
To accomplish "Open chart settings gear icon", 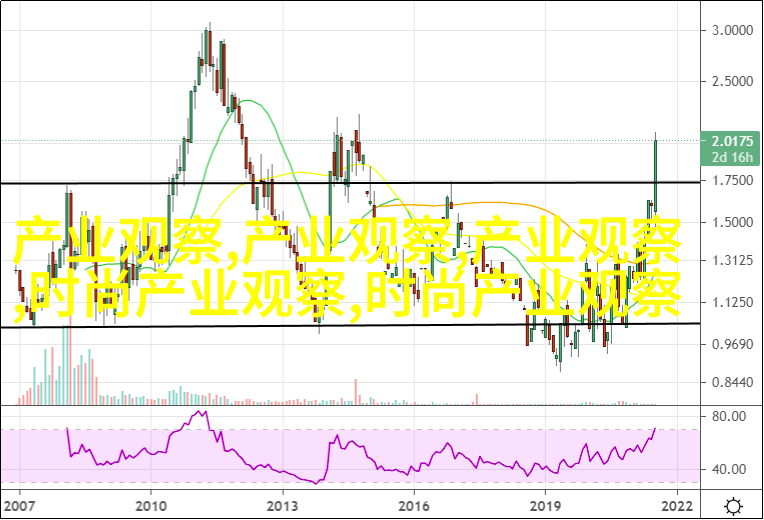I will click(733, 505).
